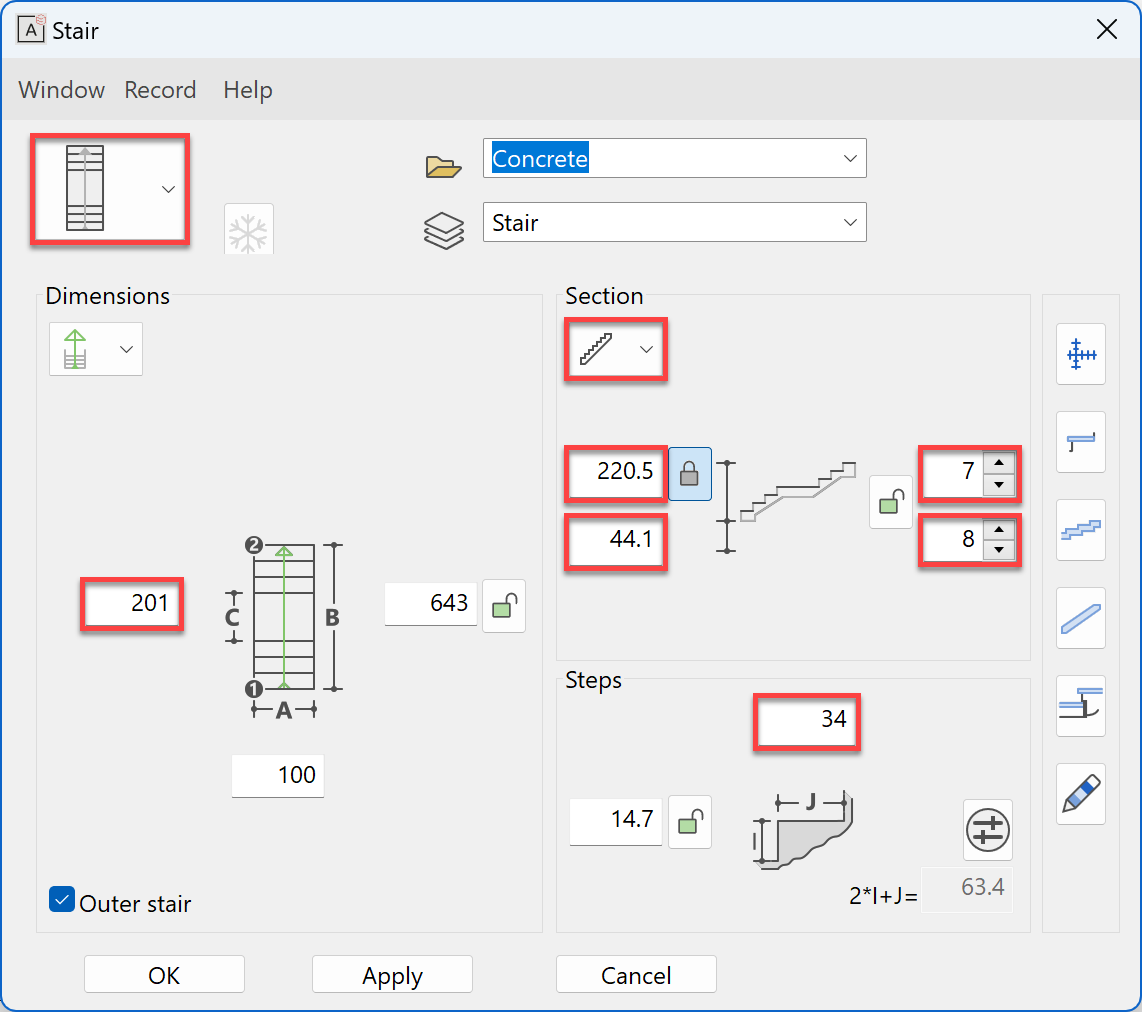Expand the Stair layer dropdown
The width and height of the screenshot is (1142, 1012).
[x=849, y=222]
